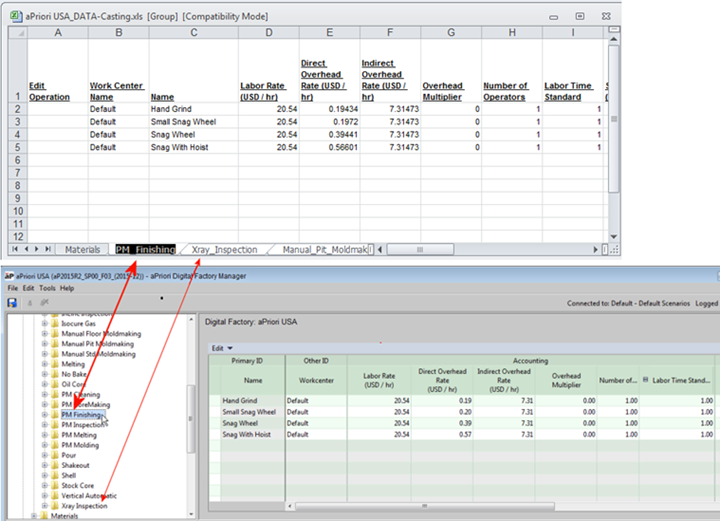Click the table horizontal scrollbar in Factory Manager
Screen dimensions: 720x521
425,506
